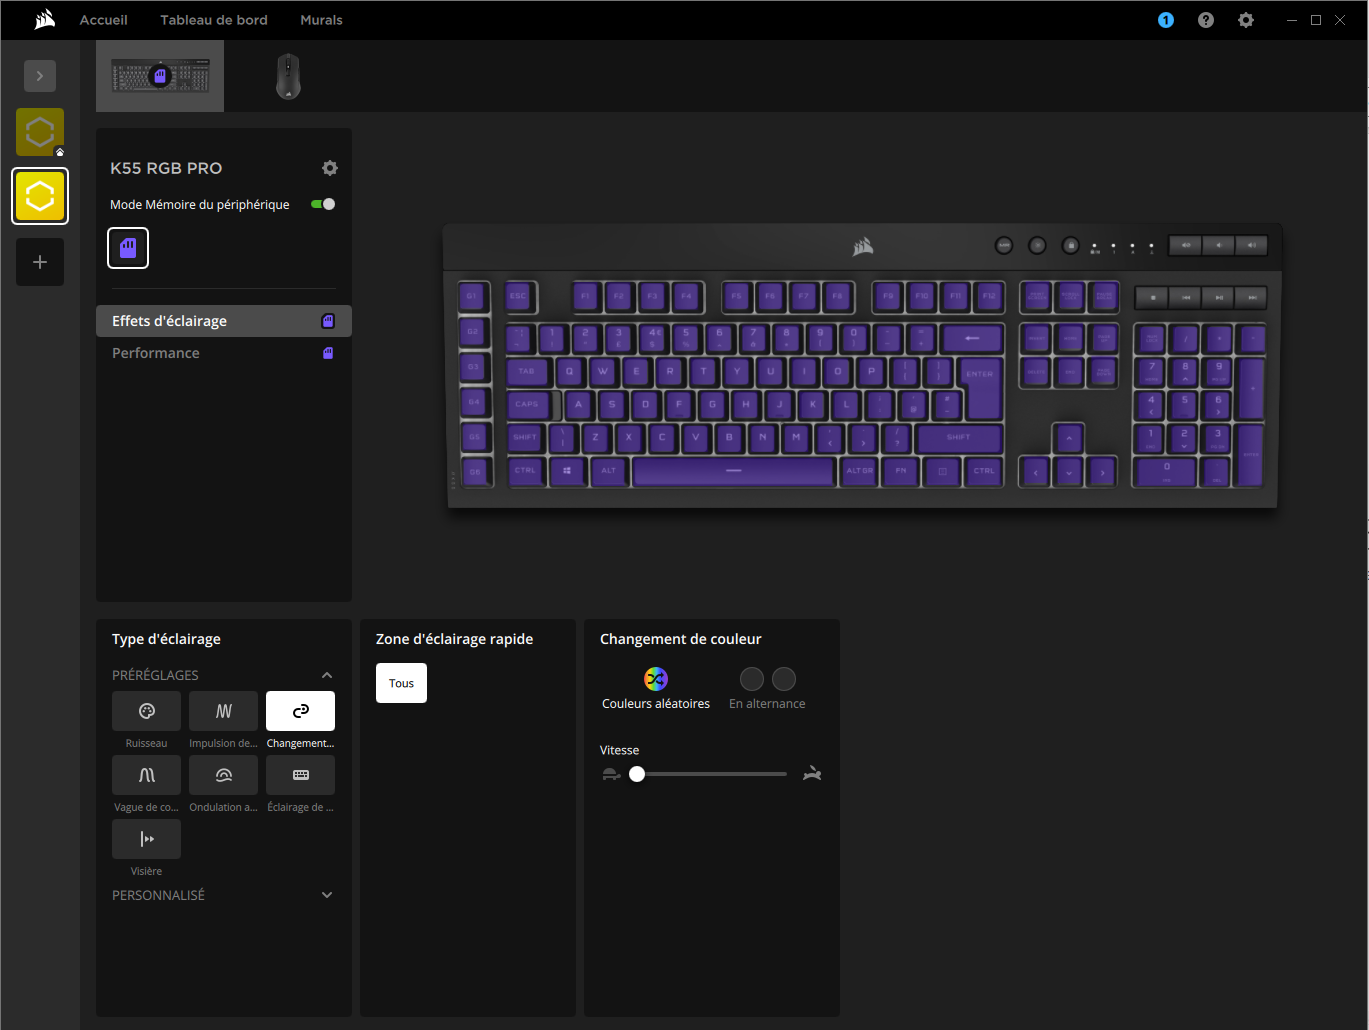Open the notifications indicator in the title bar
The width and height of the screenshot is (1369, 1030).
point(1165,19)
